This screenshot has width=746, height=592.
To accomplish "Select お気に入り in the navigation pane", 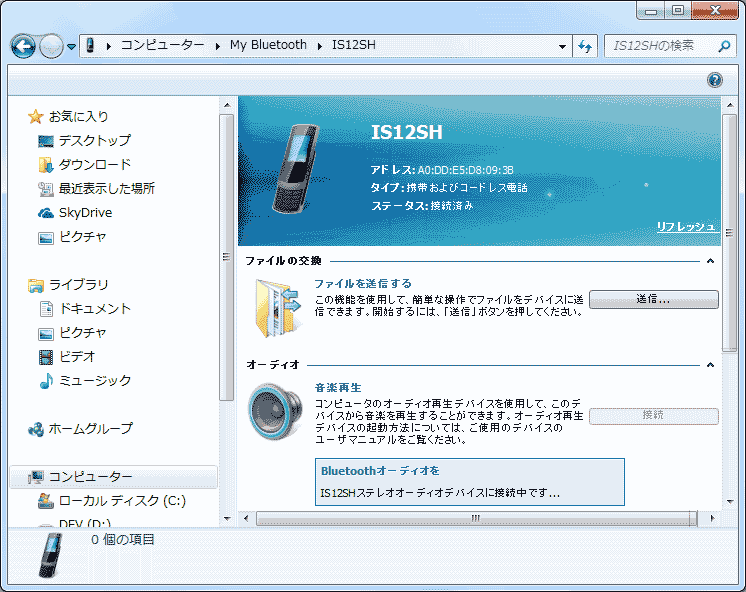I will pos(79,117).
